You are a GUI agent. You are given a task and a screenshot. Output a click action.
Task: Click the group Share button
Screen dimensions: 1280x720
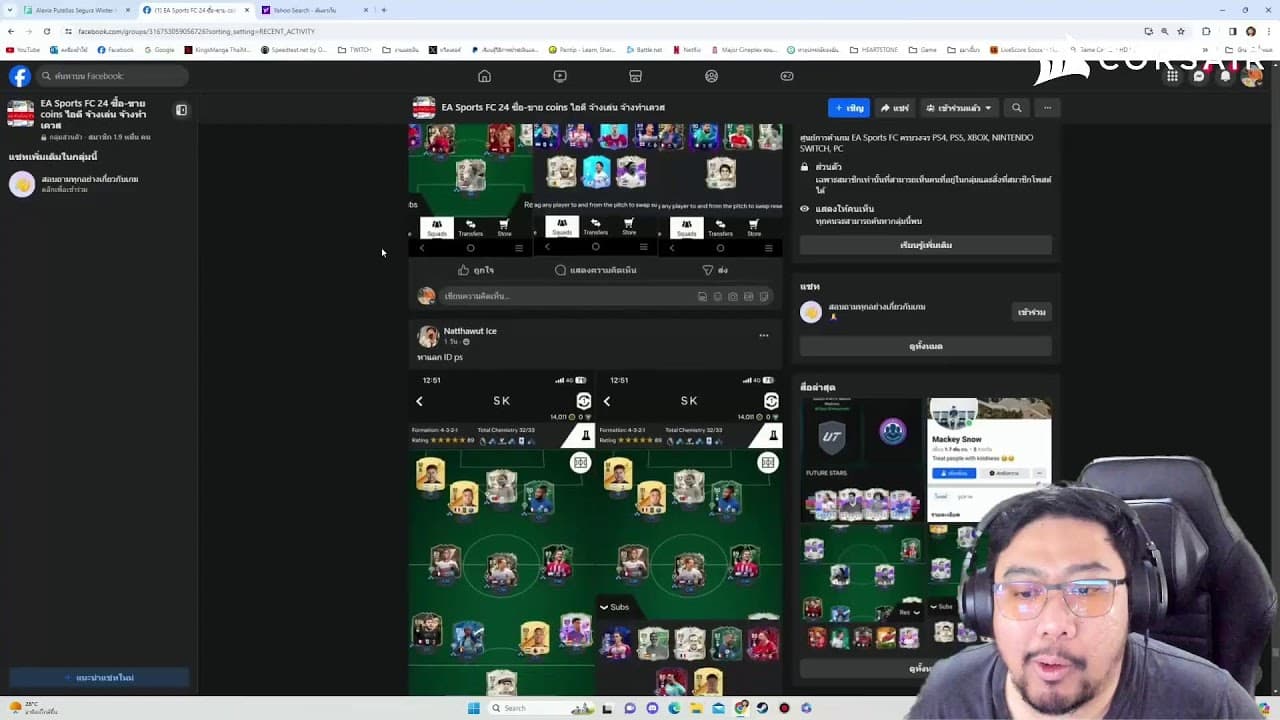[895, 108]
